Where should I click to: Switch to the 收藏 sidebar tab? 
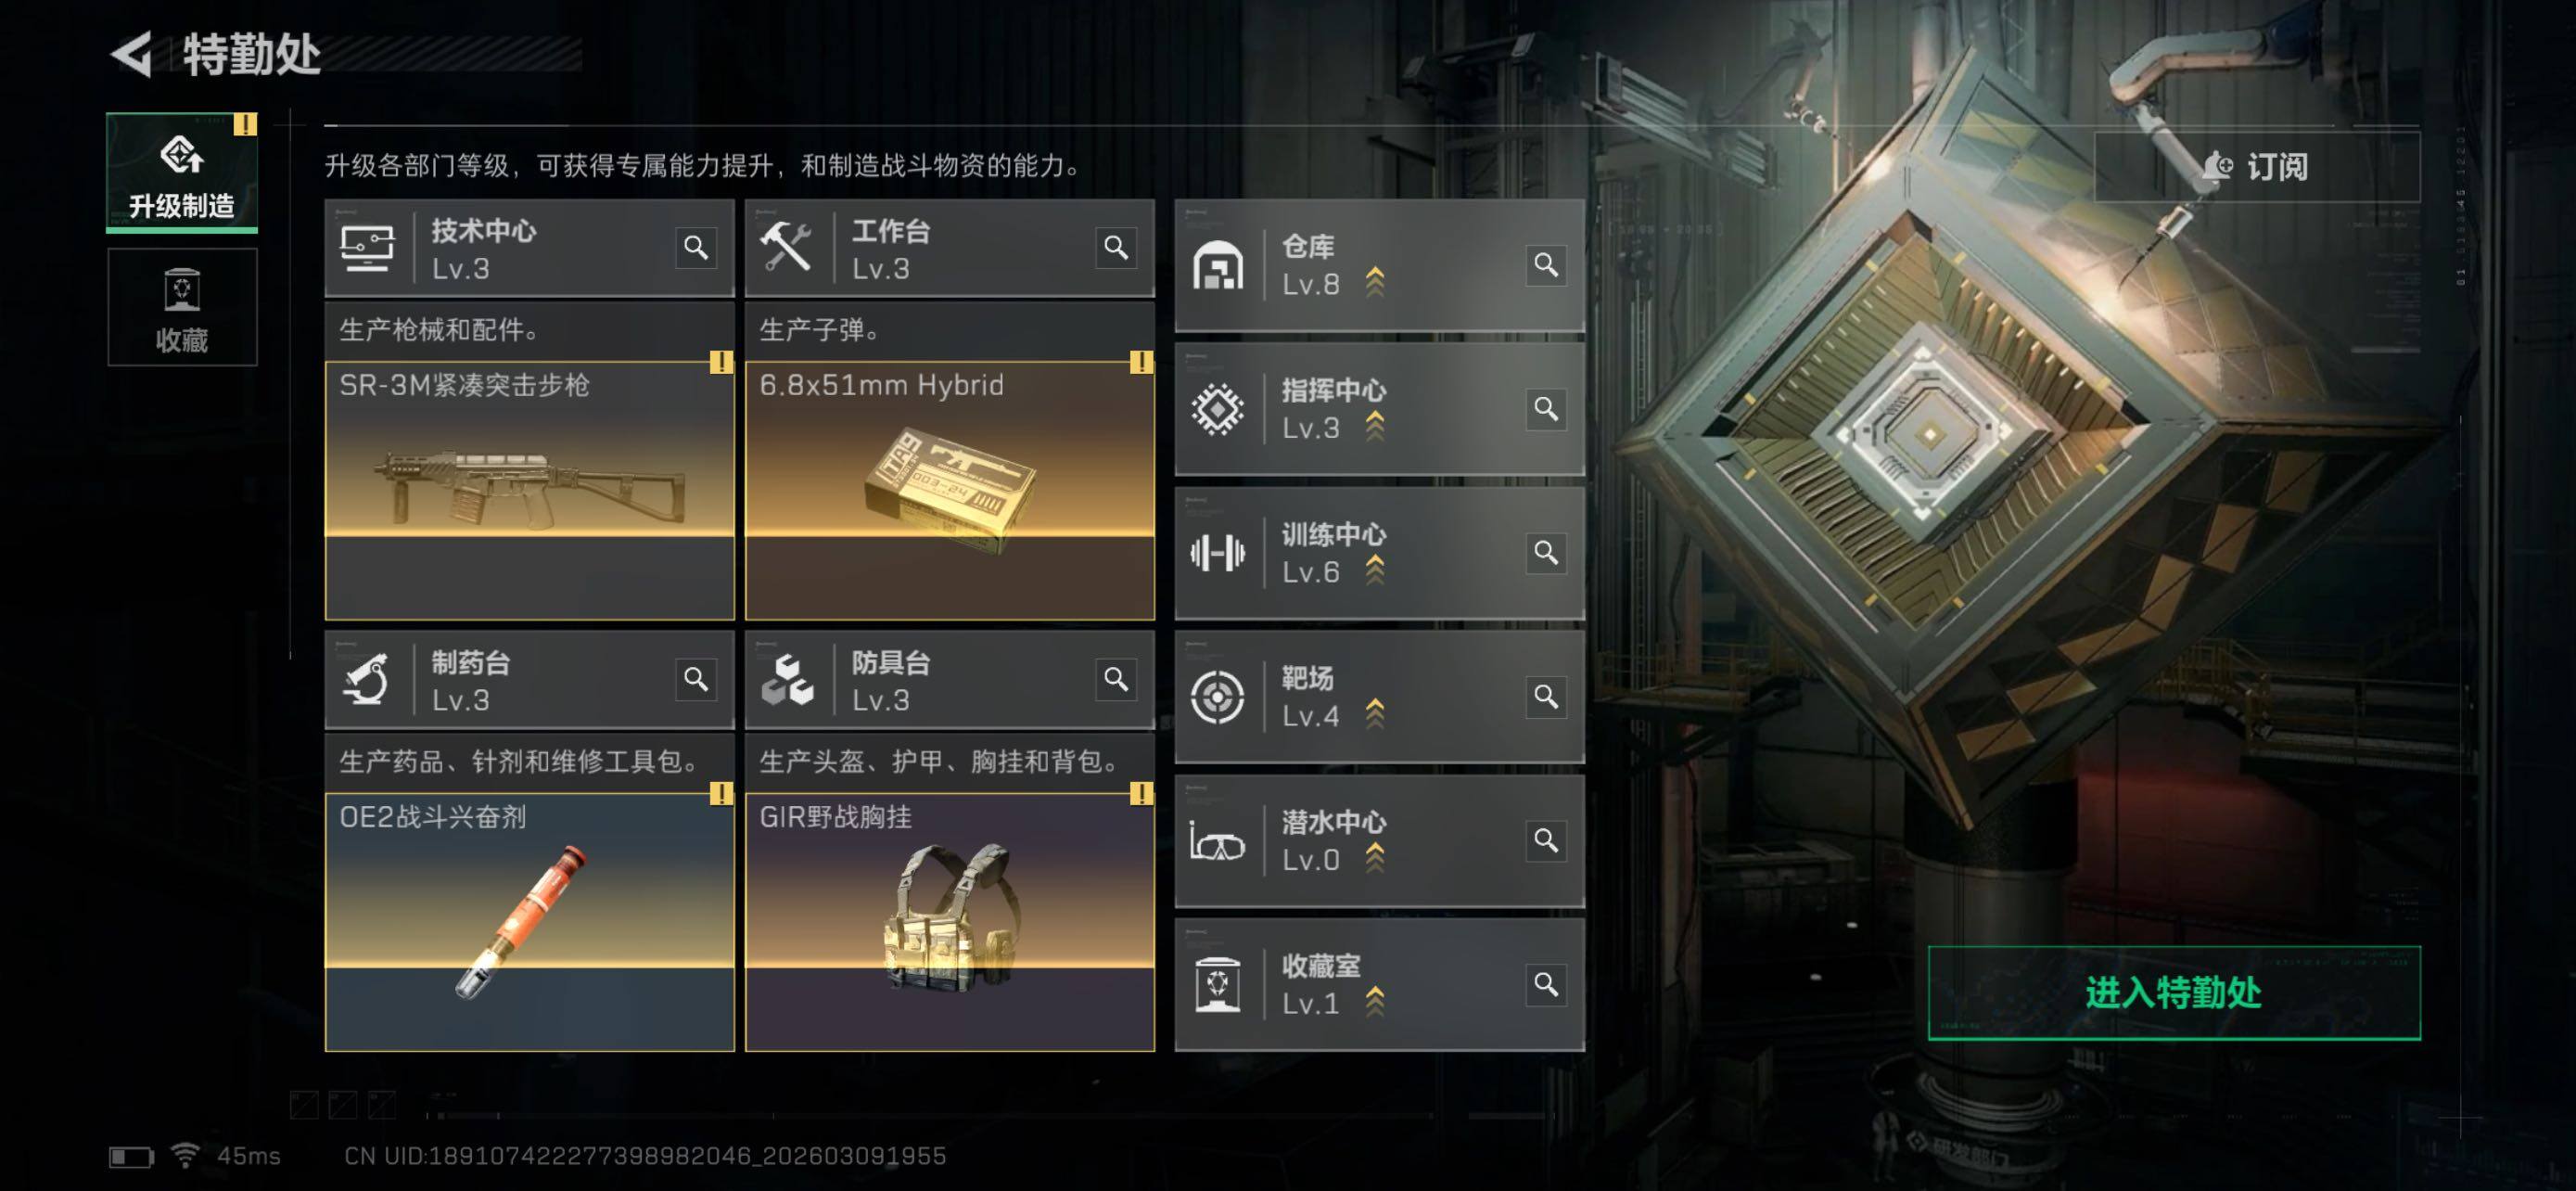tap(182, 307)
